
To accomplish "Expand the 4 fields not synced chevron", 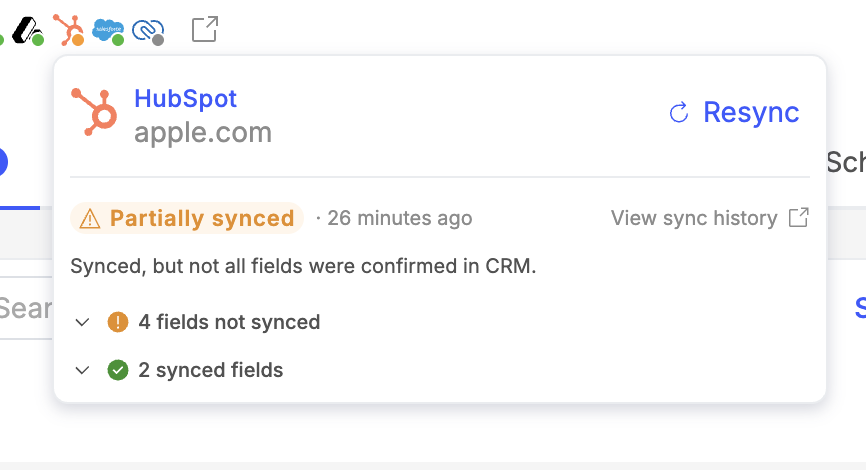I will 83,322.
